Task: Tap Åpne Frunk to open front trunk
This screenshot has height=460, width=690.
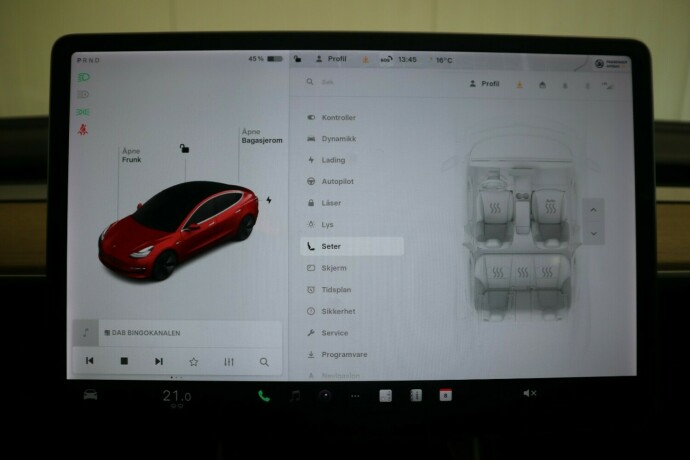Action: point(131,156)
